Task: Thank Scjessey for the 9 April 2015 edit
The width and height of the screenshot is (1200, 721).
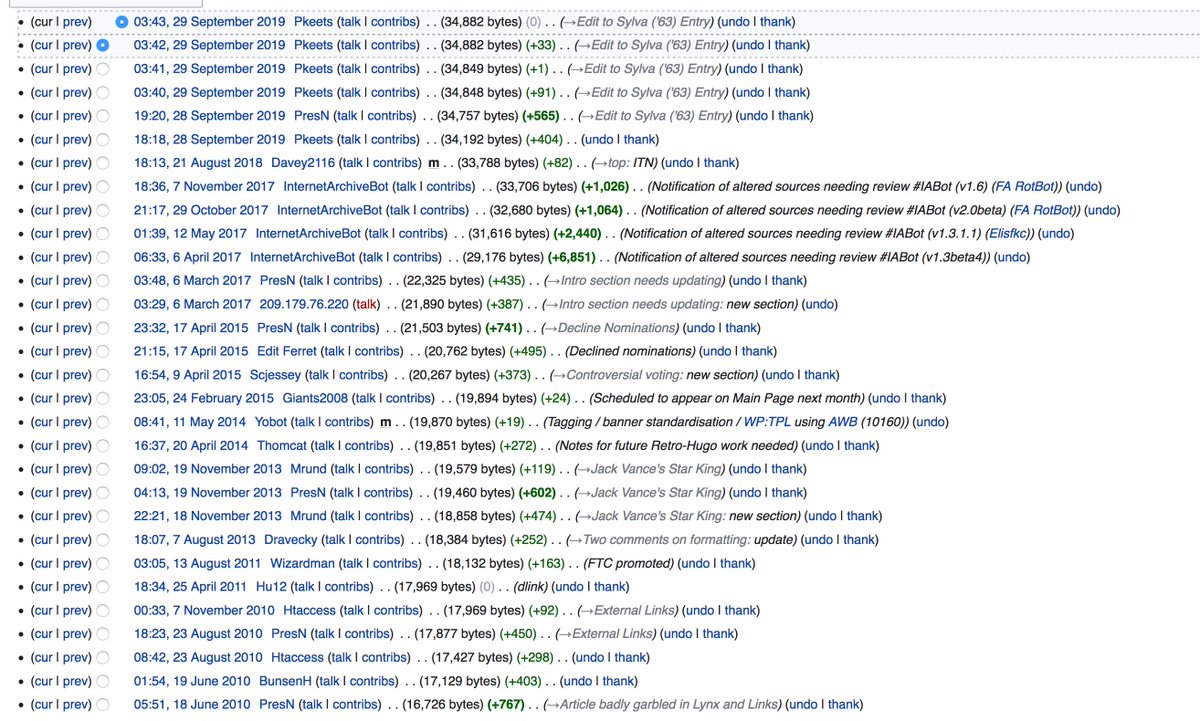Action: tap(819, 375)
